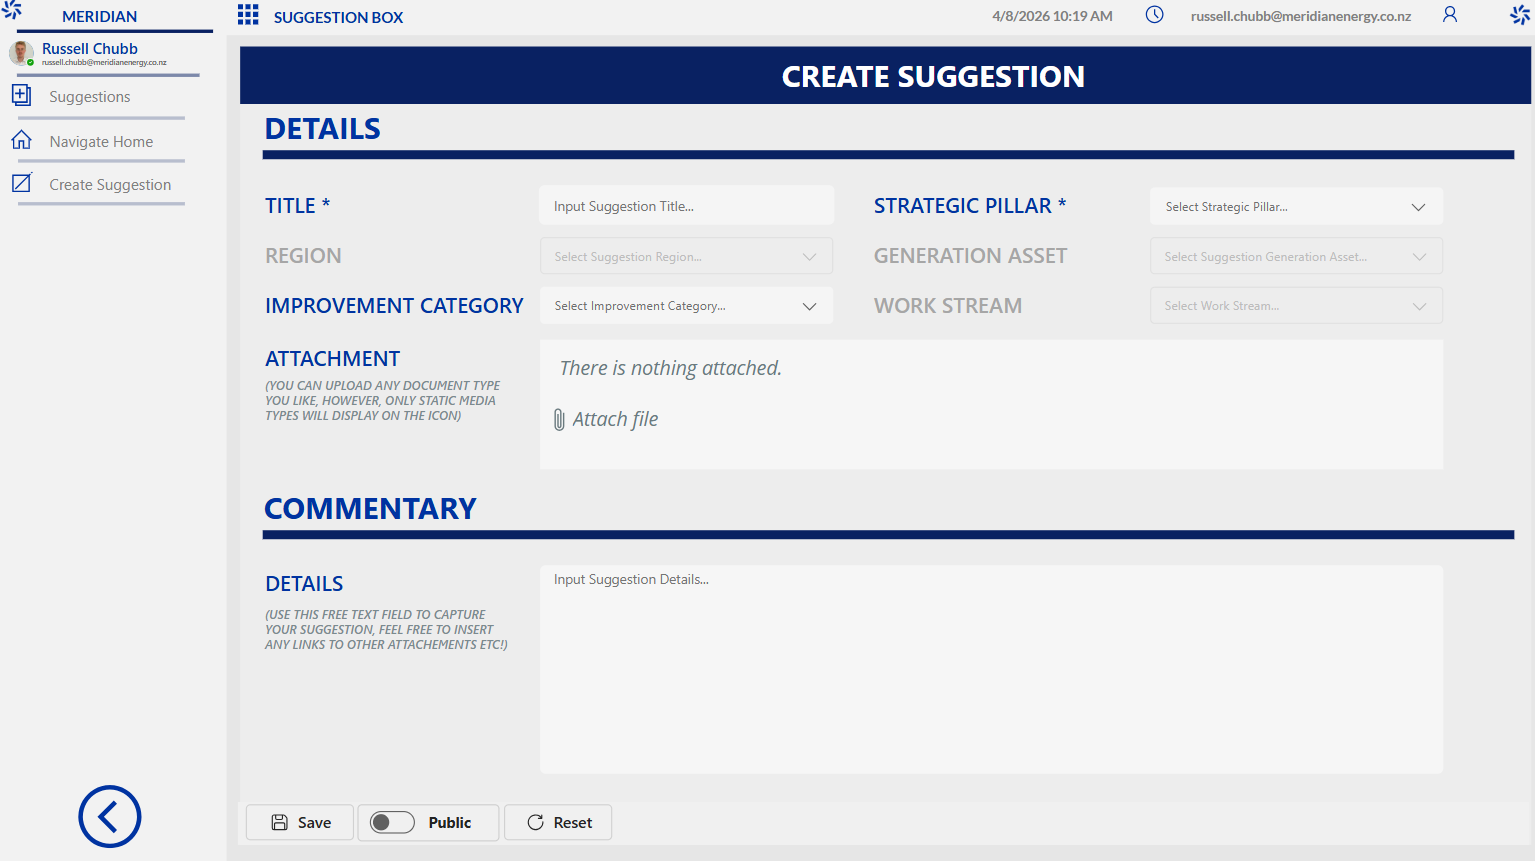Open the Generation Asset dropdown
This screenshot has height=861, width=1535.
pos(1296,256)
